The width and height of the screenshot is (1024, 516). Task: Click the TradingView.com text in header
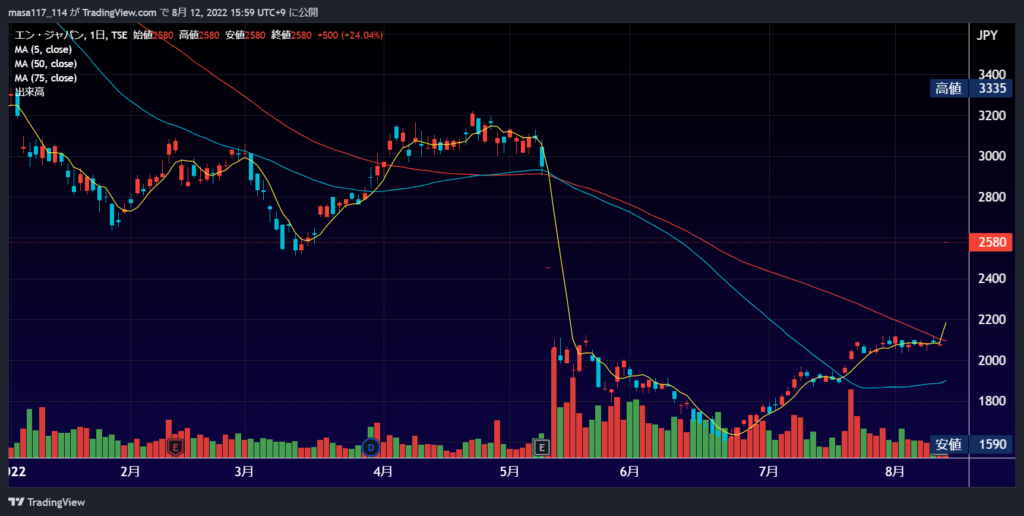tap(120, 13)
